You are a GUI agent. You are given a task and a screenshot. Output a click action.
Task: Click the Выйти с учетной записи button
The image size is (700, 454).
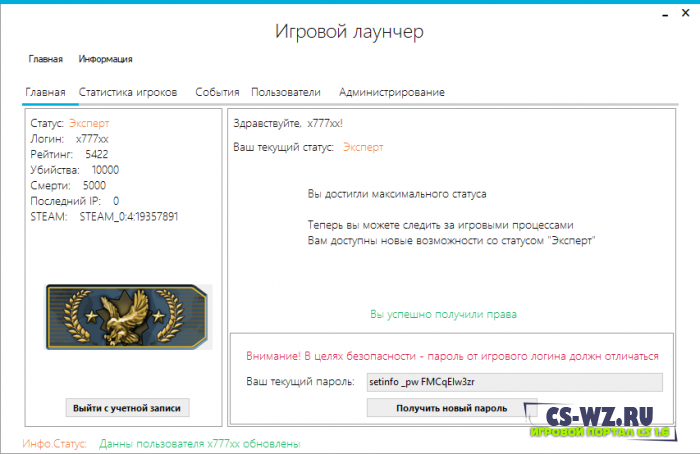127,408
